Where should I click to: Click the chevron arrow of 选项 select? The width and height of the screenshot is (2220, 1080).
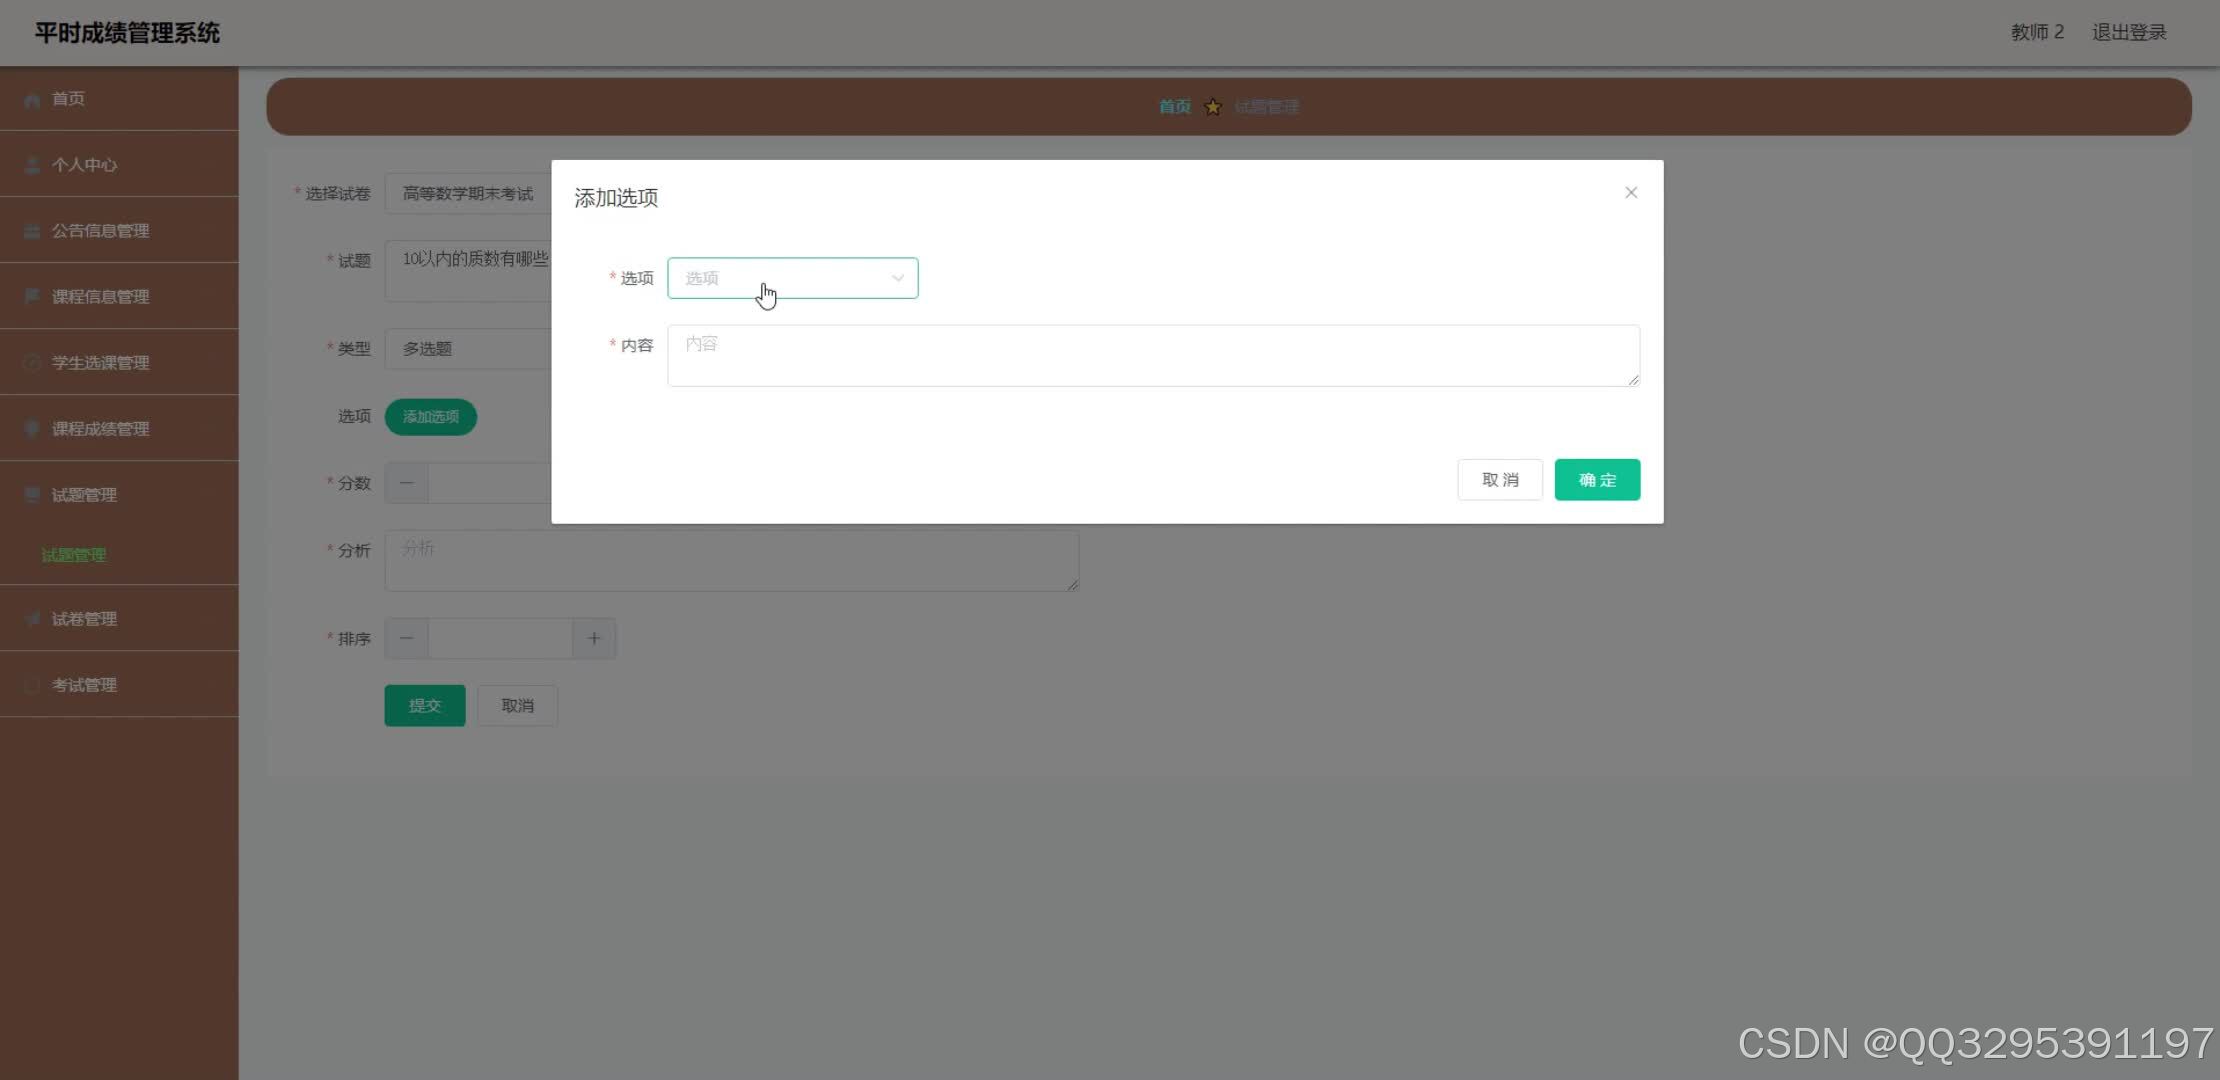pyautogui.click(x=897, y=278)
